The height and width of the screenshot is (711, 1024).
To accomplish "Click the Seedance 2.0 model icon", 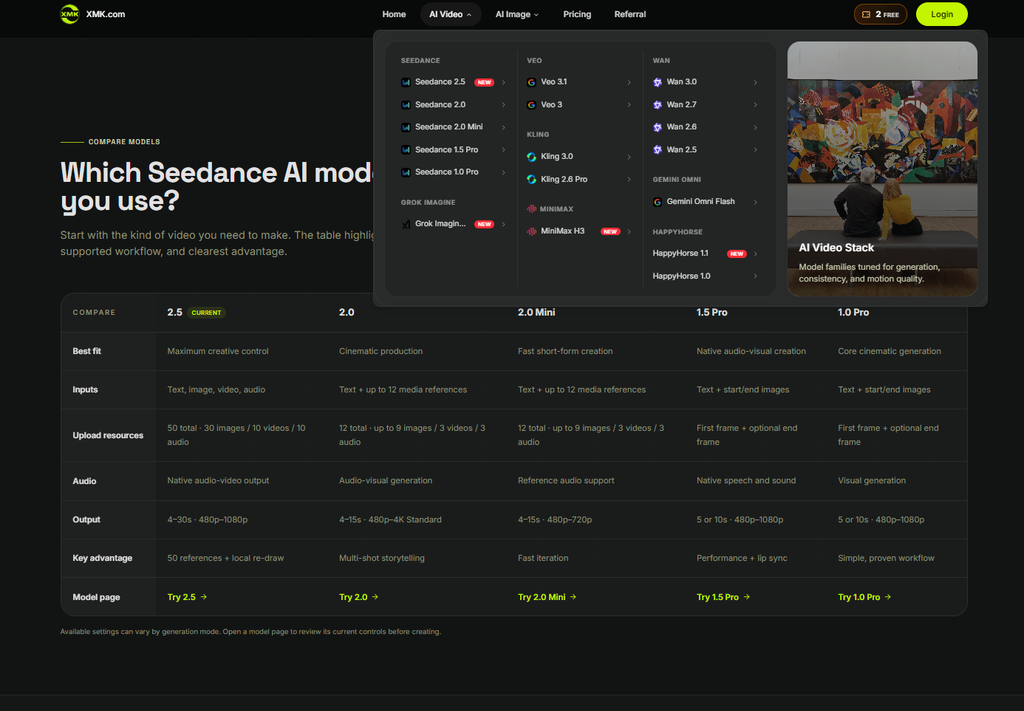I will 406,104.
